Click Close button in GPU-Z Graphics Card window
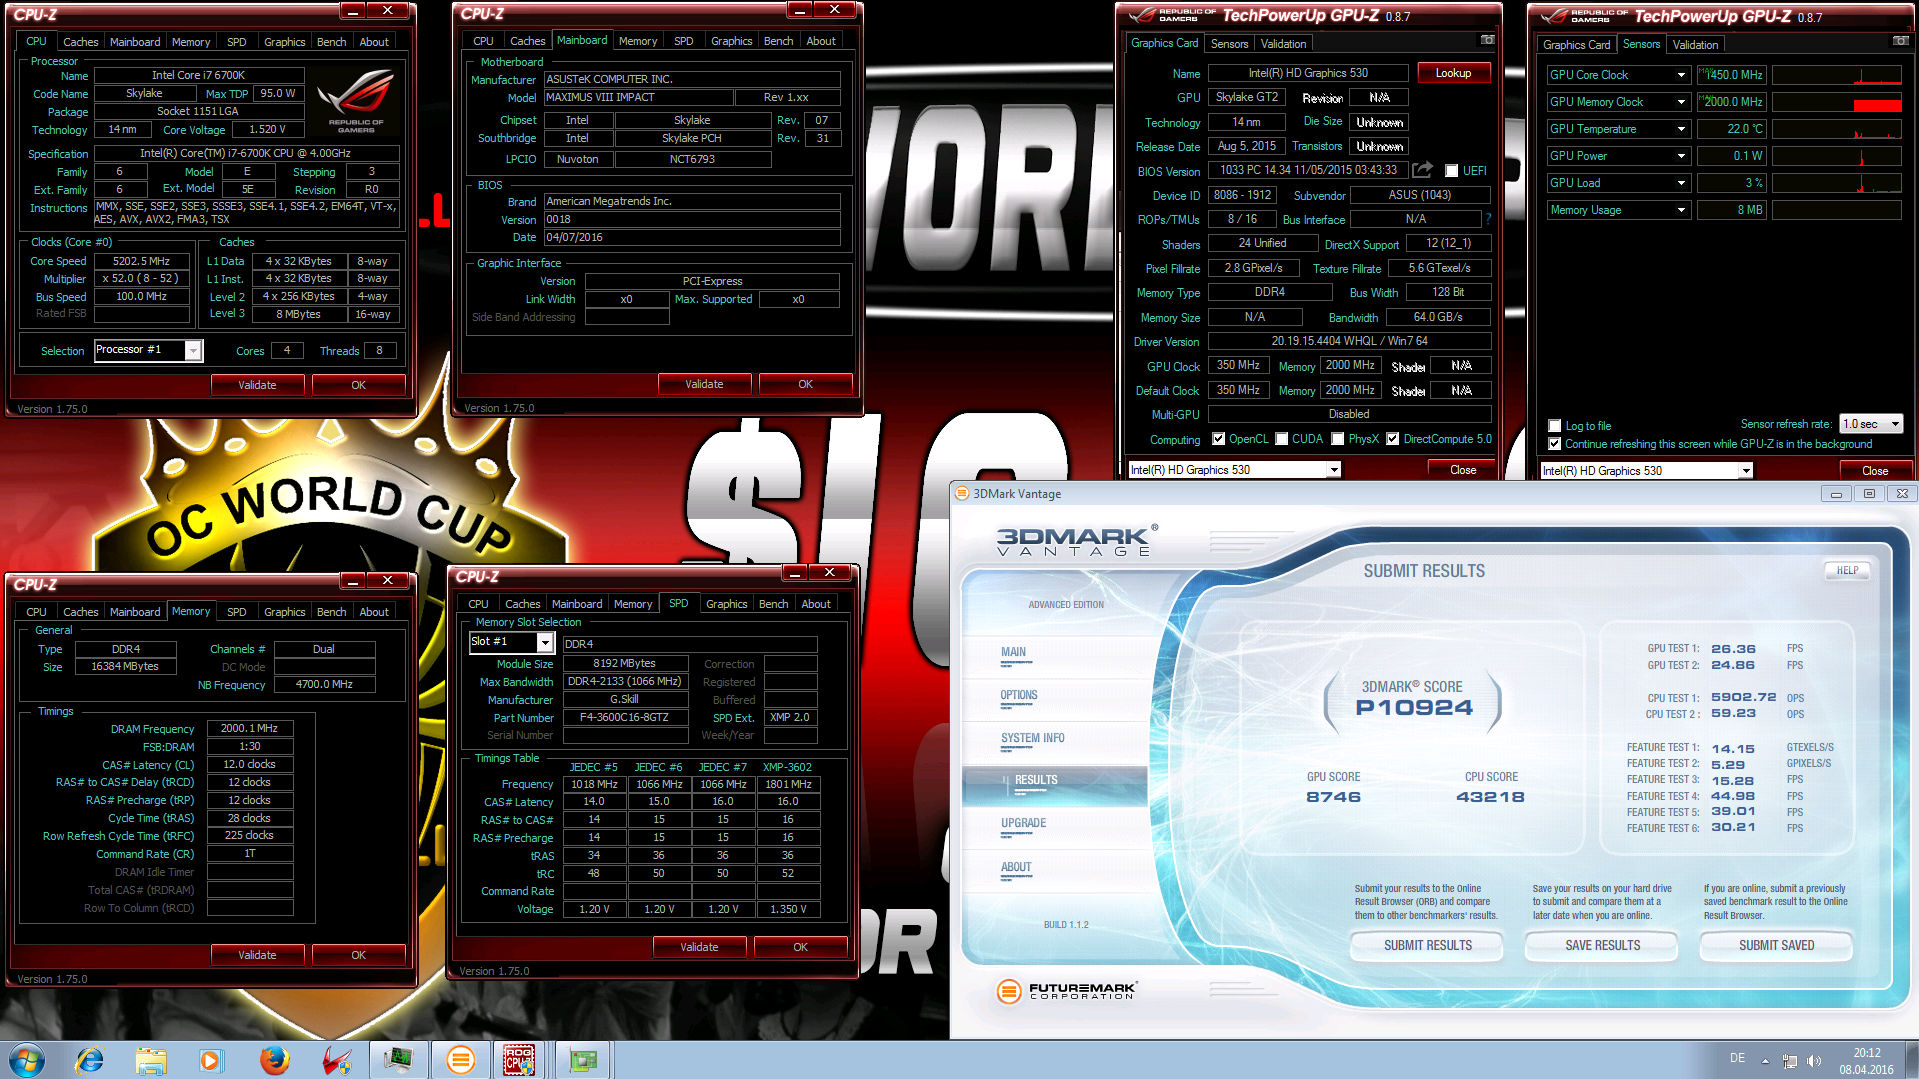 pyautogui.click(x=1463, y=470)
